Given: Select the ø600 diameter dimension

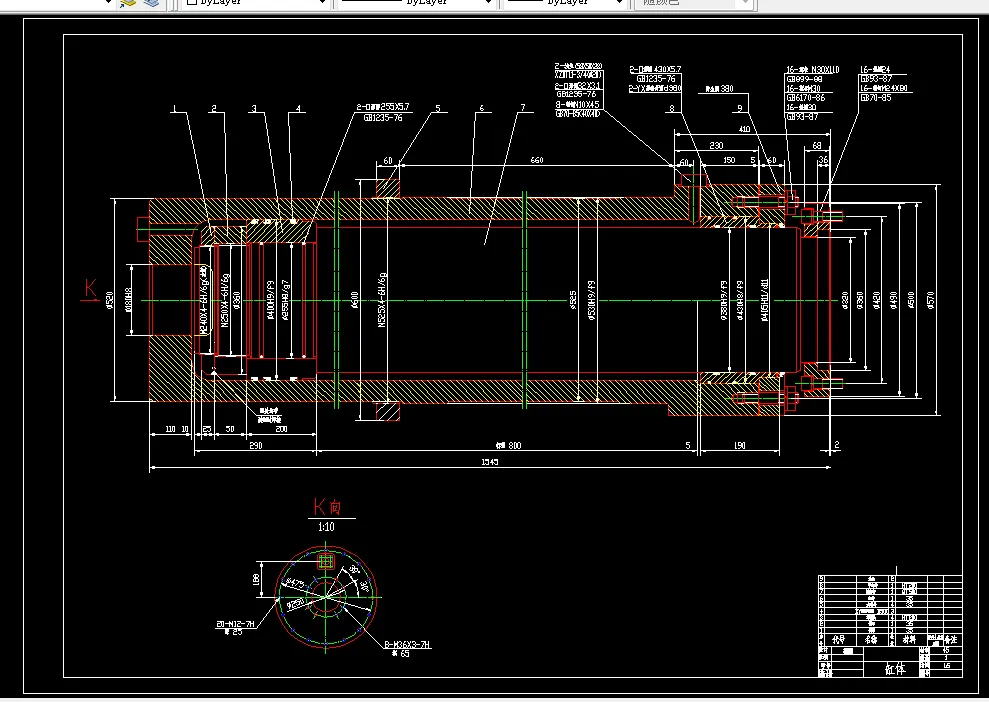Looking at the screenshot, I should (x=354, y=300).
